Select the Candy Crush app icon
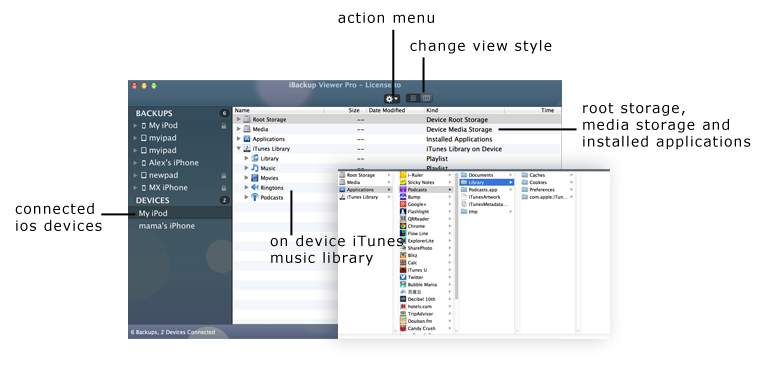Viewport: 764px width, 366px height. (x=403, y=328)
